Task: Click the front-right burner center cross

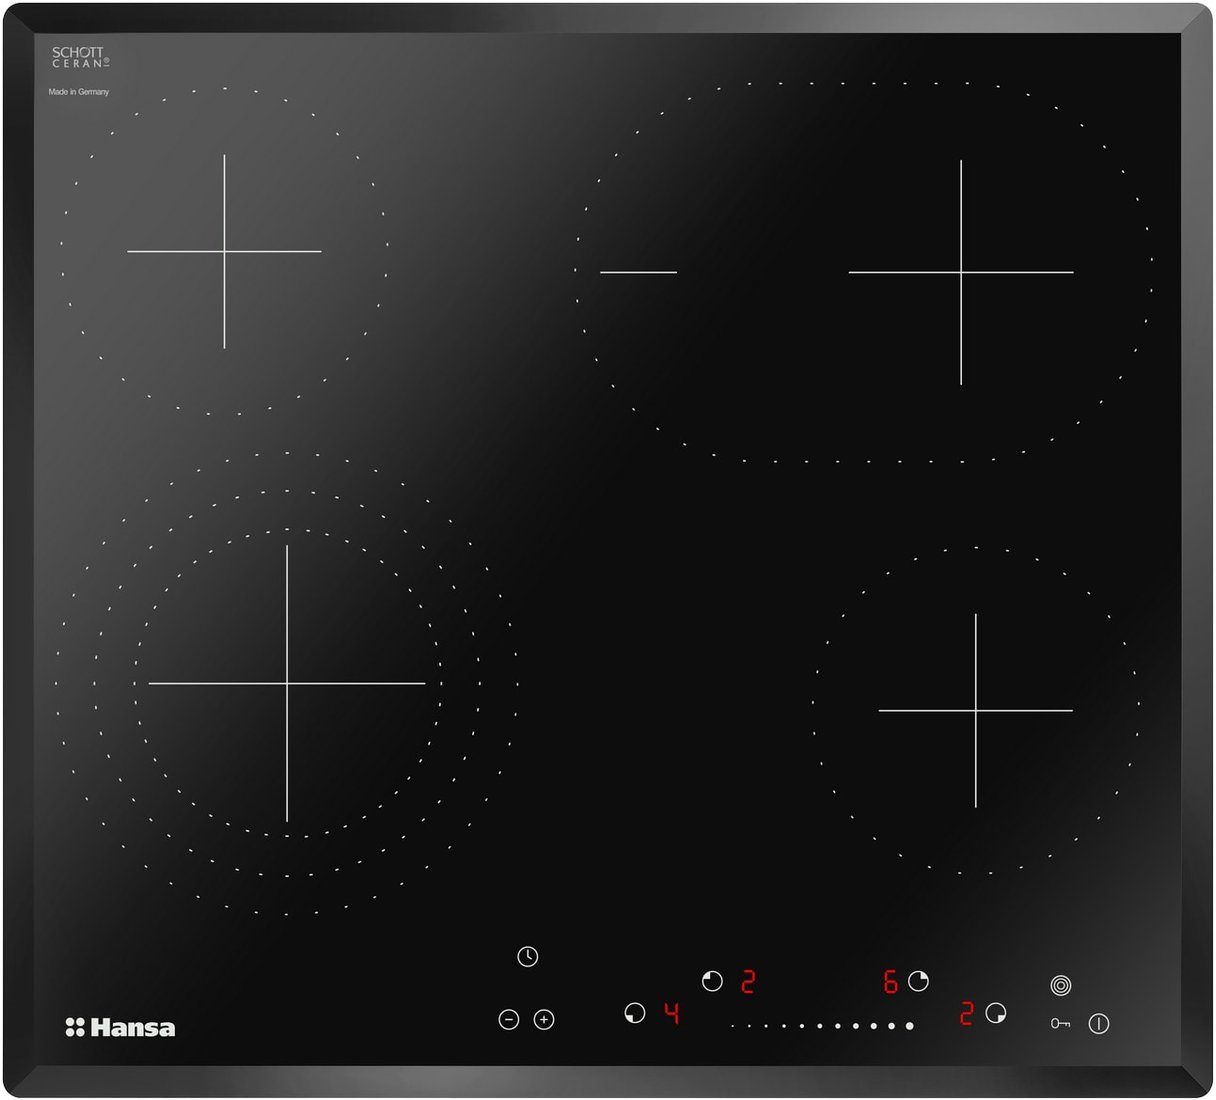Action: 975,710
